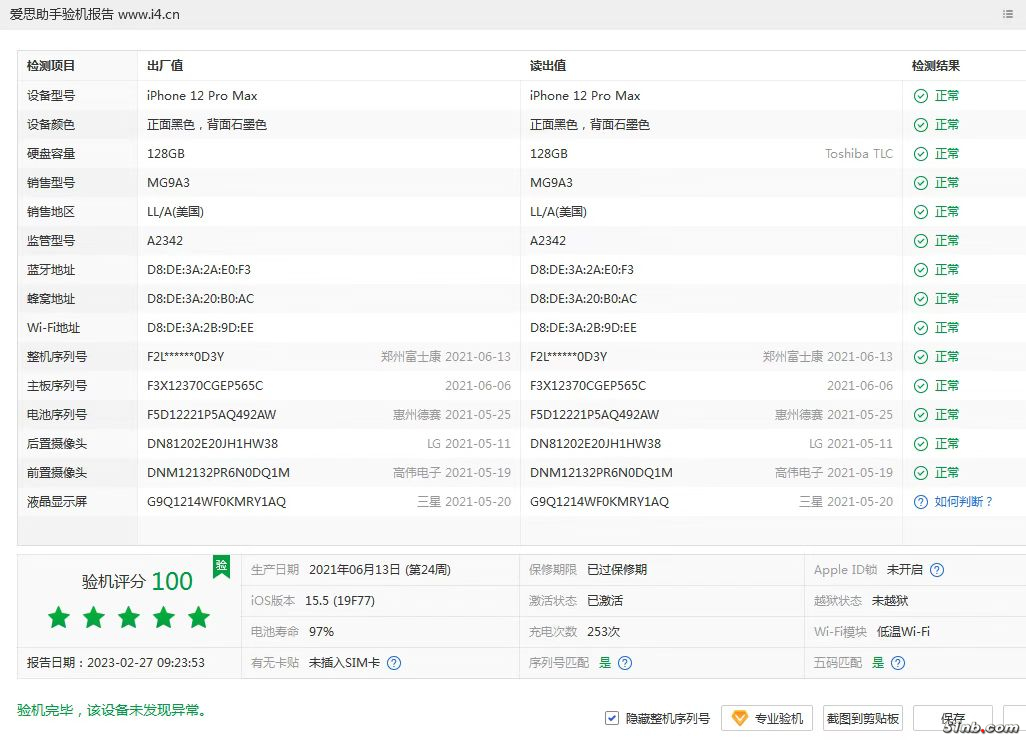The width and height of the screenshot is (1026, 740).
Task: Select factory serial F2L******0D3Y
Action: [x=185, y=357]
